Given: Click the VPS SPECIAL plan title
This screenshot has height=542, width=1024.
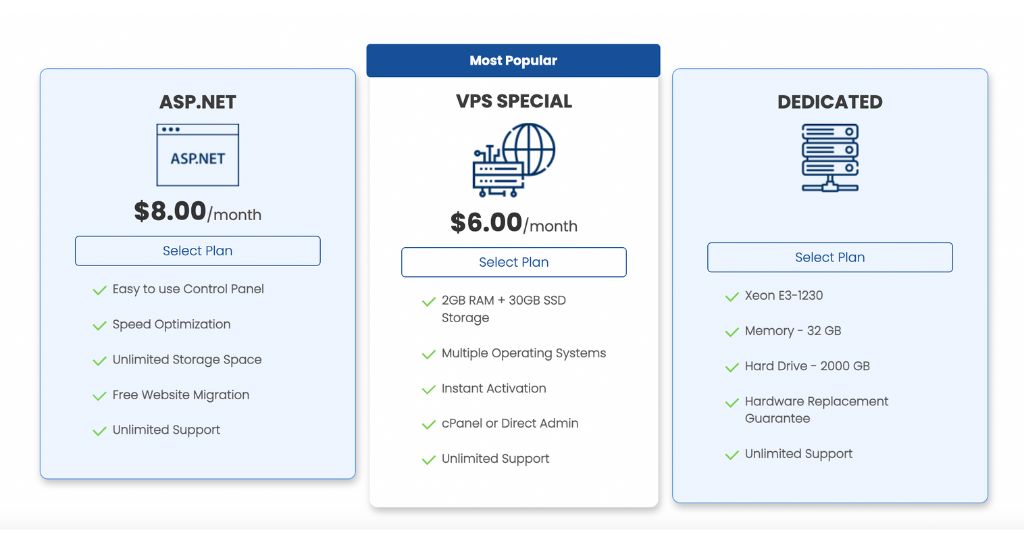Looking at the screenshot, I should point(514,101).
